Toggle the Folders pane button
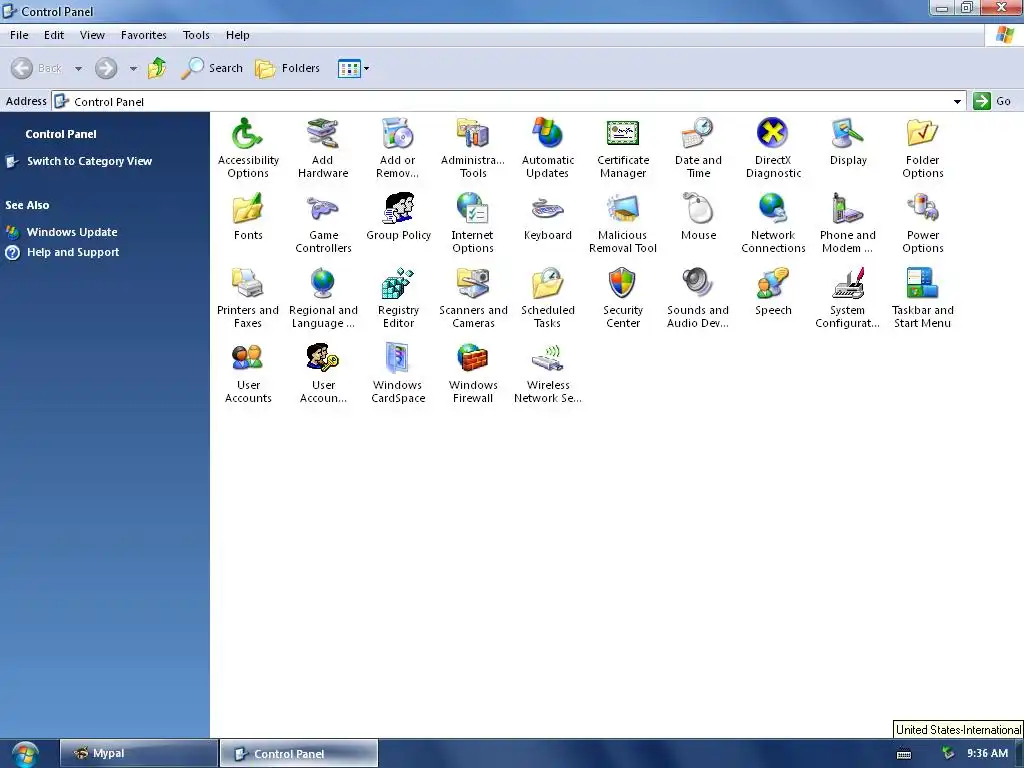Viewport: 1024px width, 768px height. (x=287, y=68)
